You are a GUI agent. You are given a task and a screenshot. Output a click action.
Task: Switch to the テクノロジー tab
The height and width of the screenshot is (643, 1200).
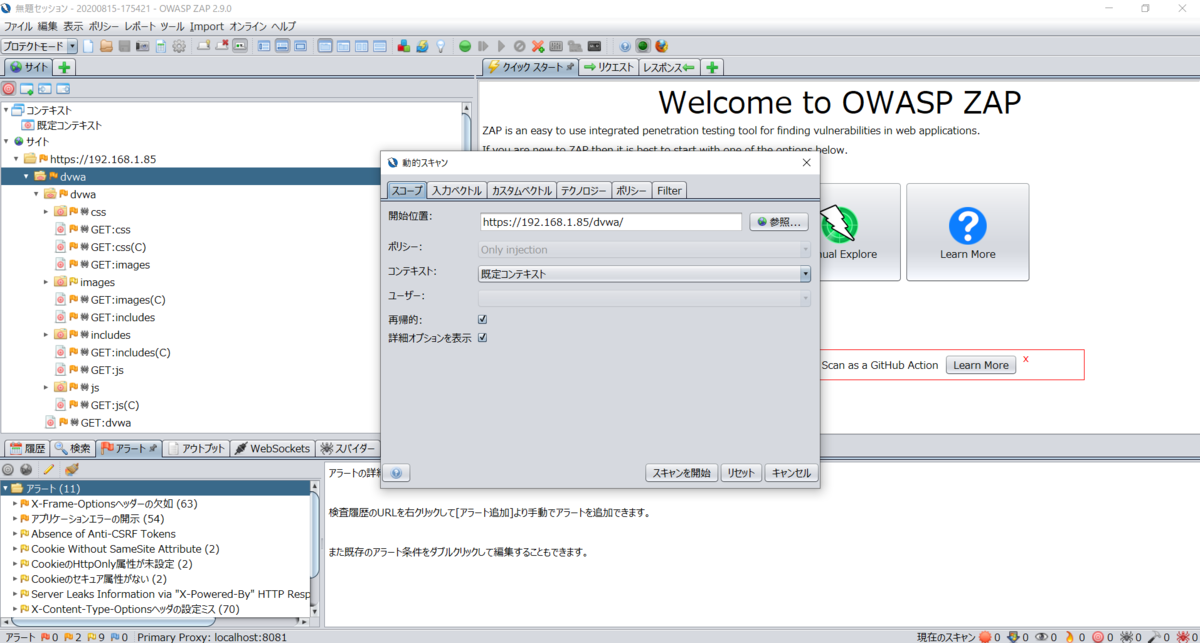[583, 191]
